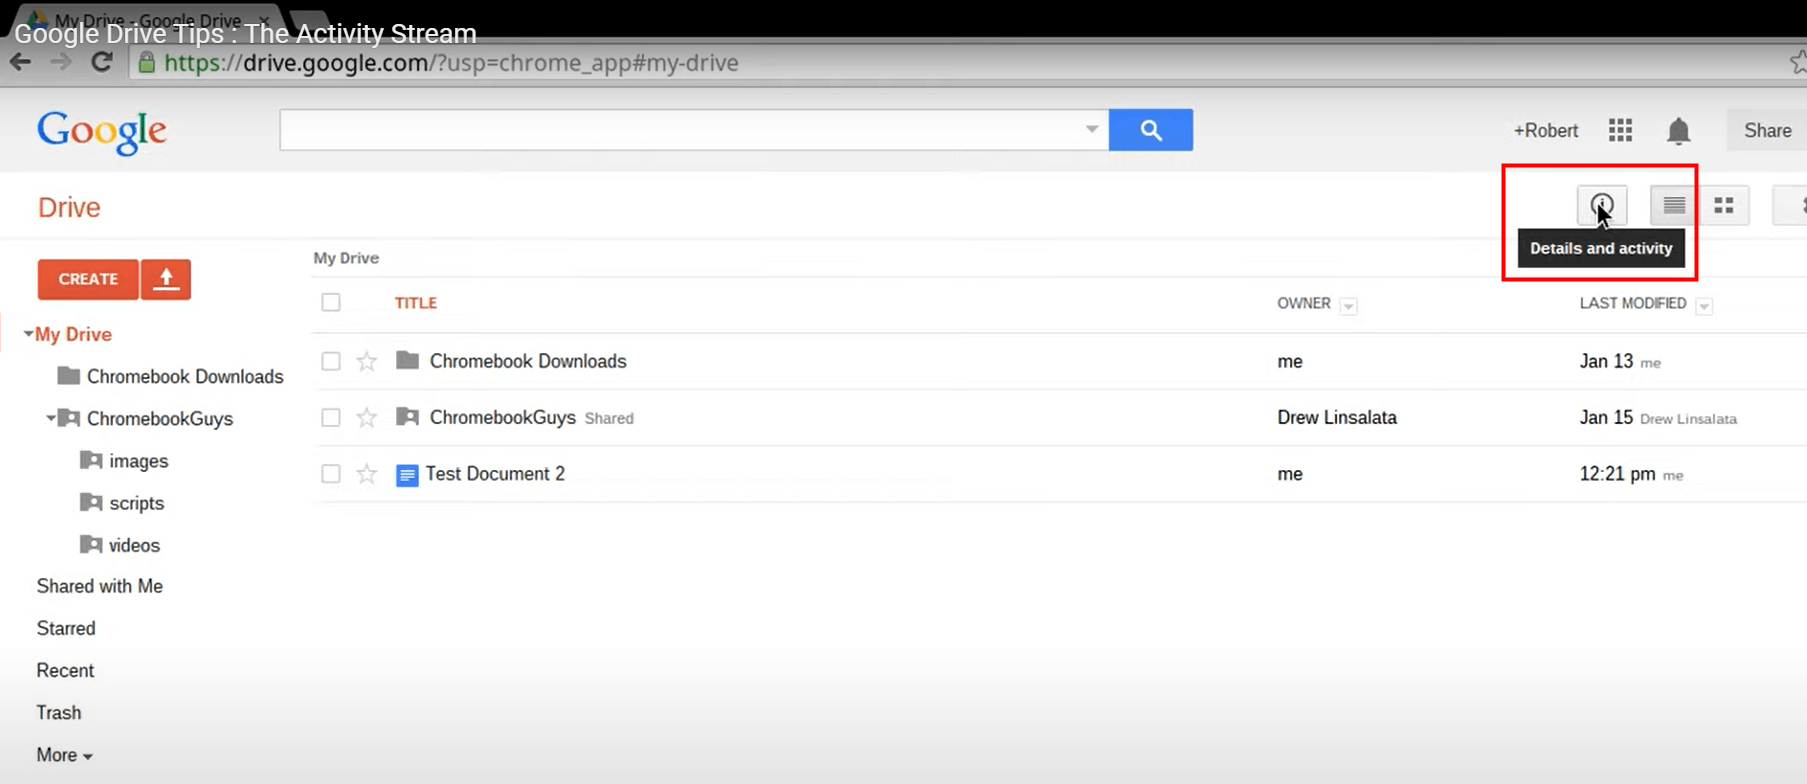1807x784 pixels.
Task: Switch to grid view layout
Action: click(x=1724, y=205)
